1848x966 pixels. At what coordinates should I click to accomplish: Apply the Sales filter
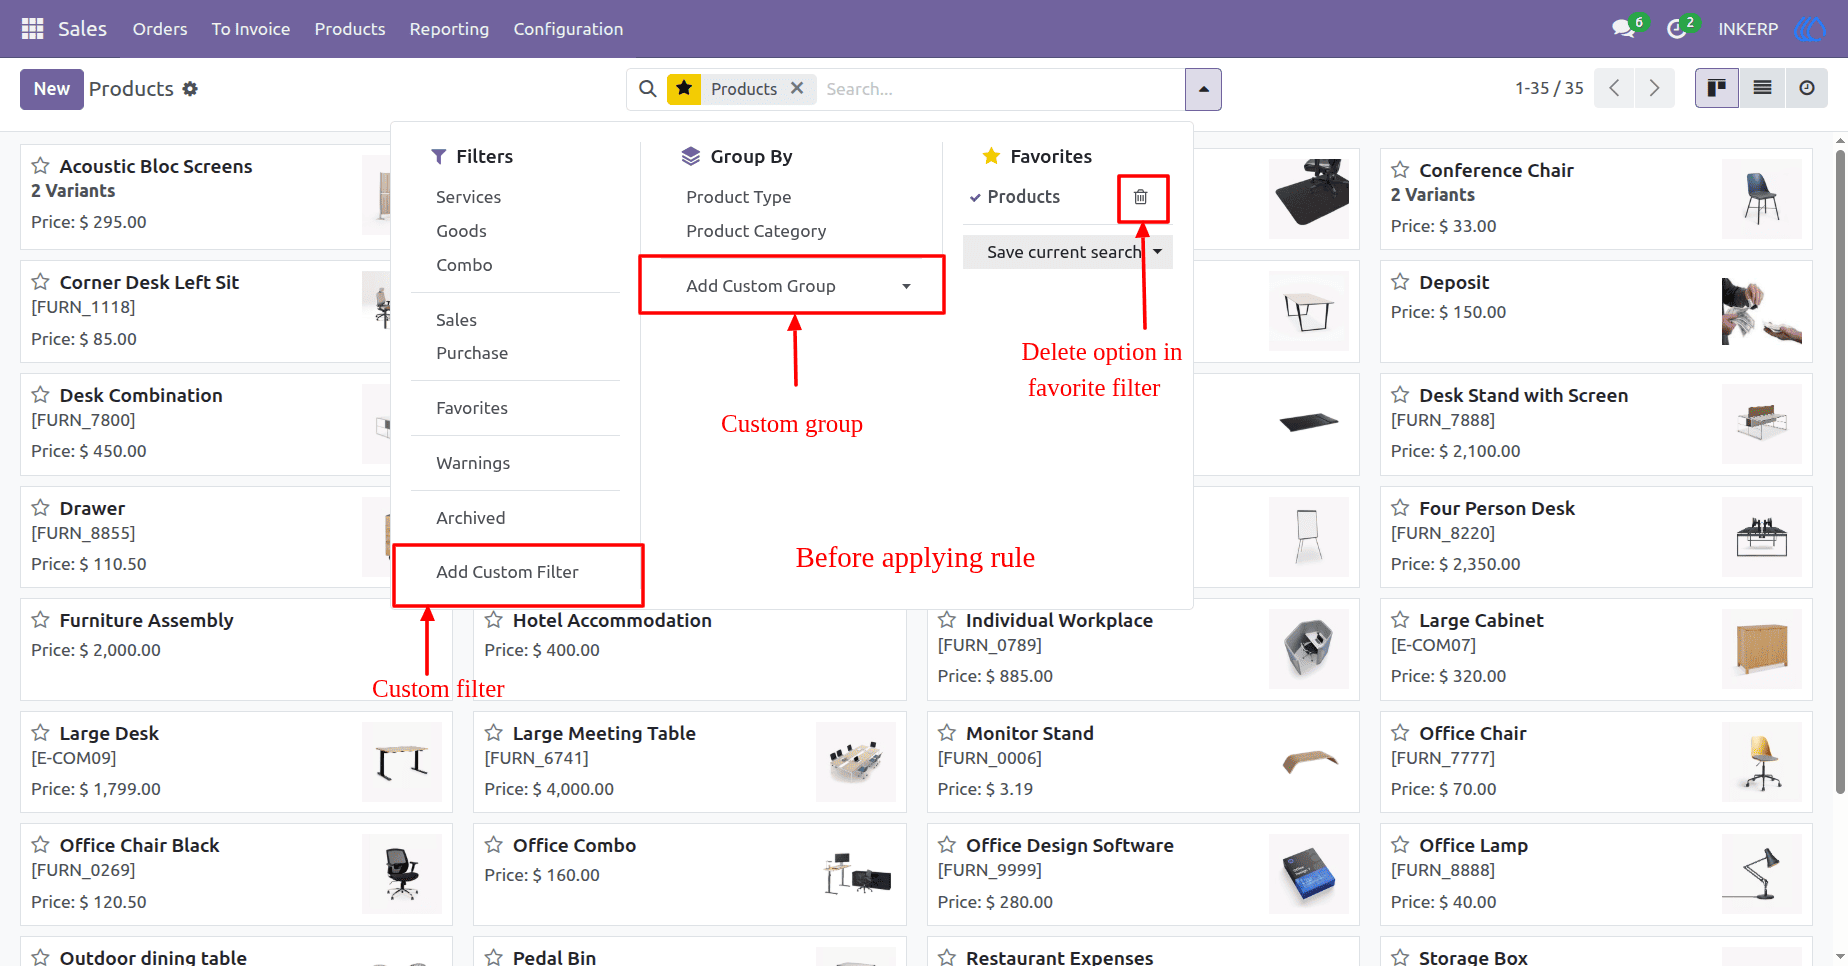point(456,320)
